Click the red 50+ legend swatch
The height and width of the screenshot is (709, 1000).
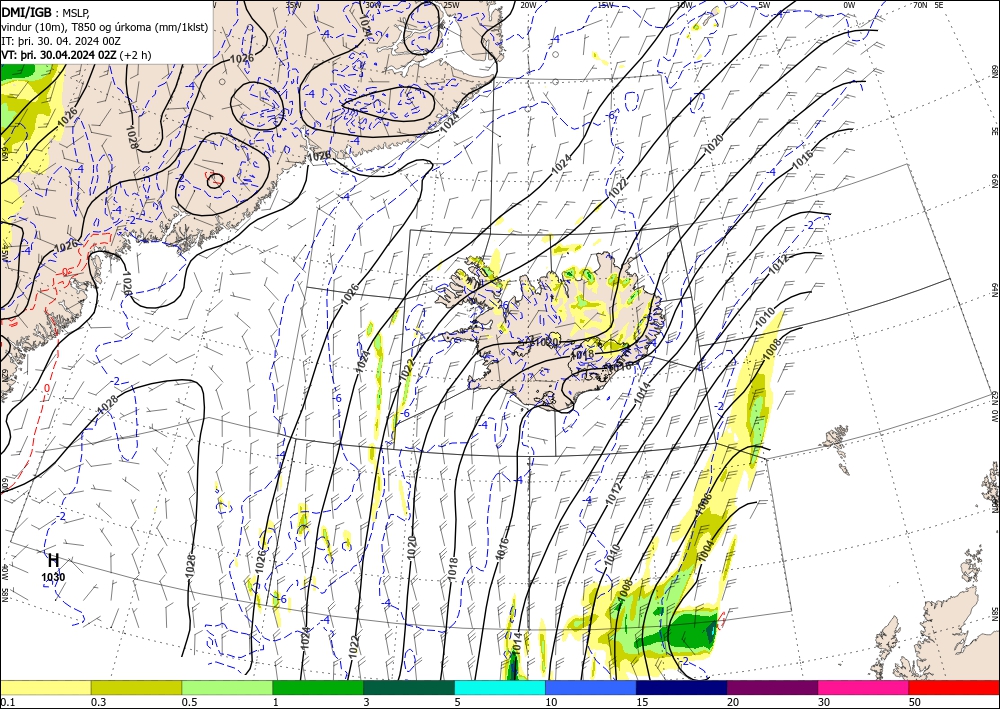click(x=954, y=687)
